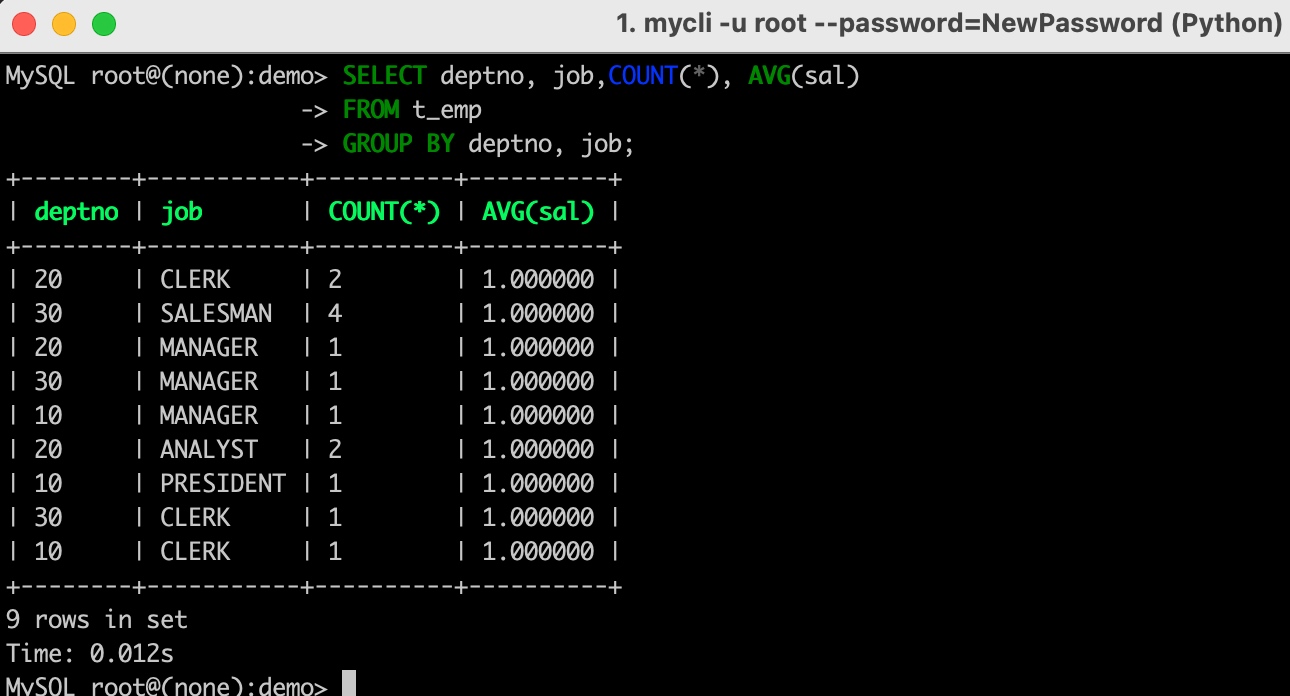The width and height of the screenshot is (1290, 696).
Task: Click the PRESIDENT job cell
Action: [x=223, y=484]
